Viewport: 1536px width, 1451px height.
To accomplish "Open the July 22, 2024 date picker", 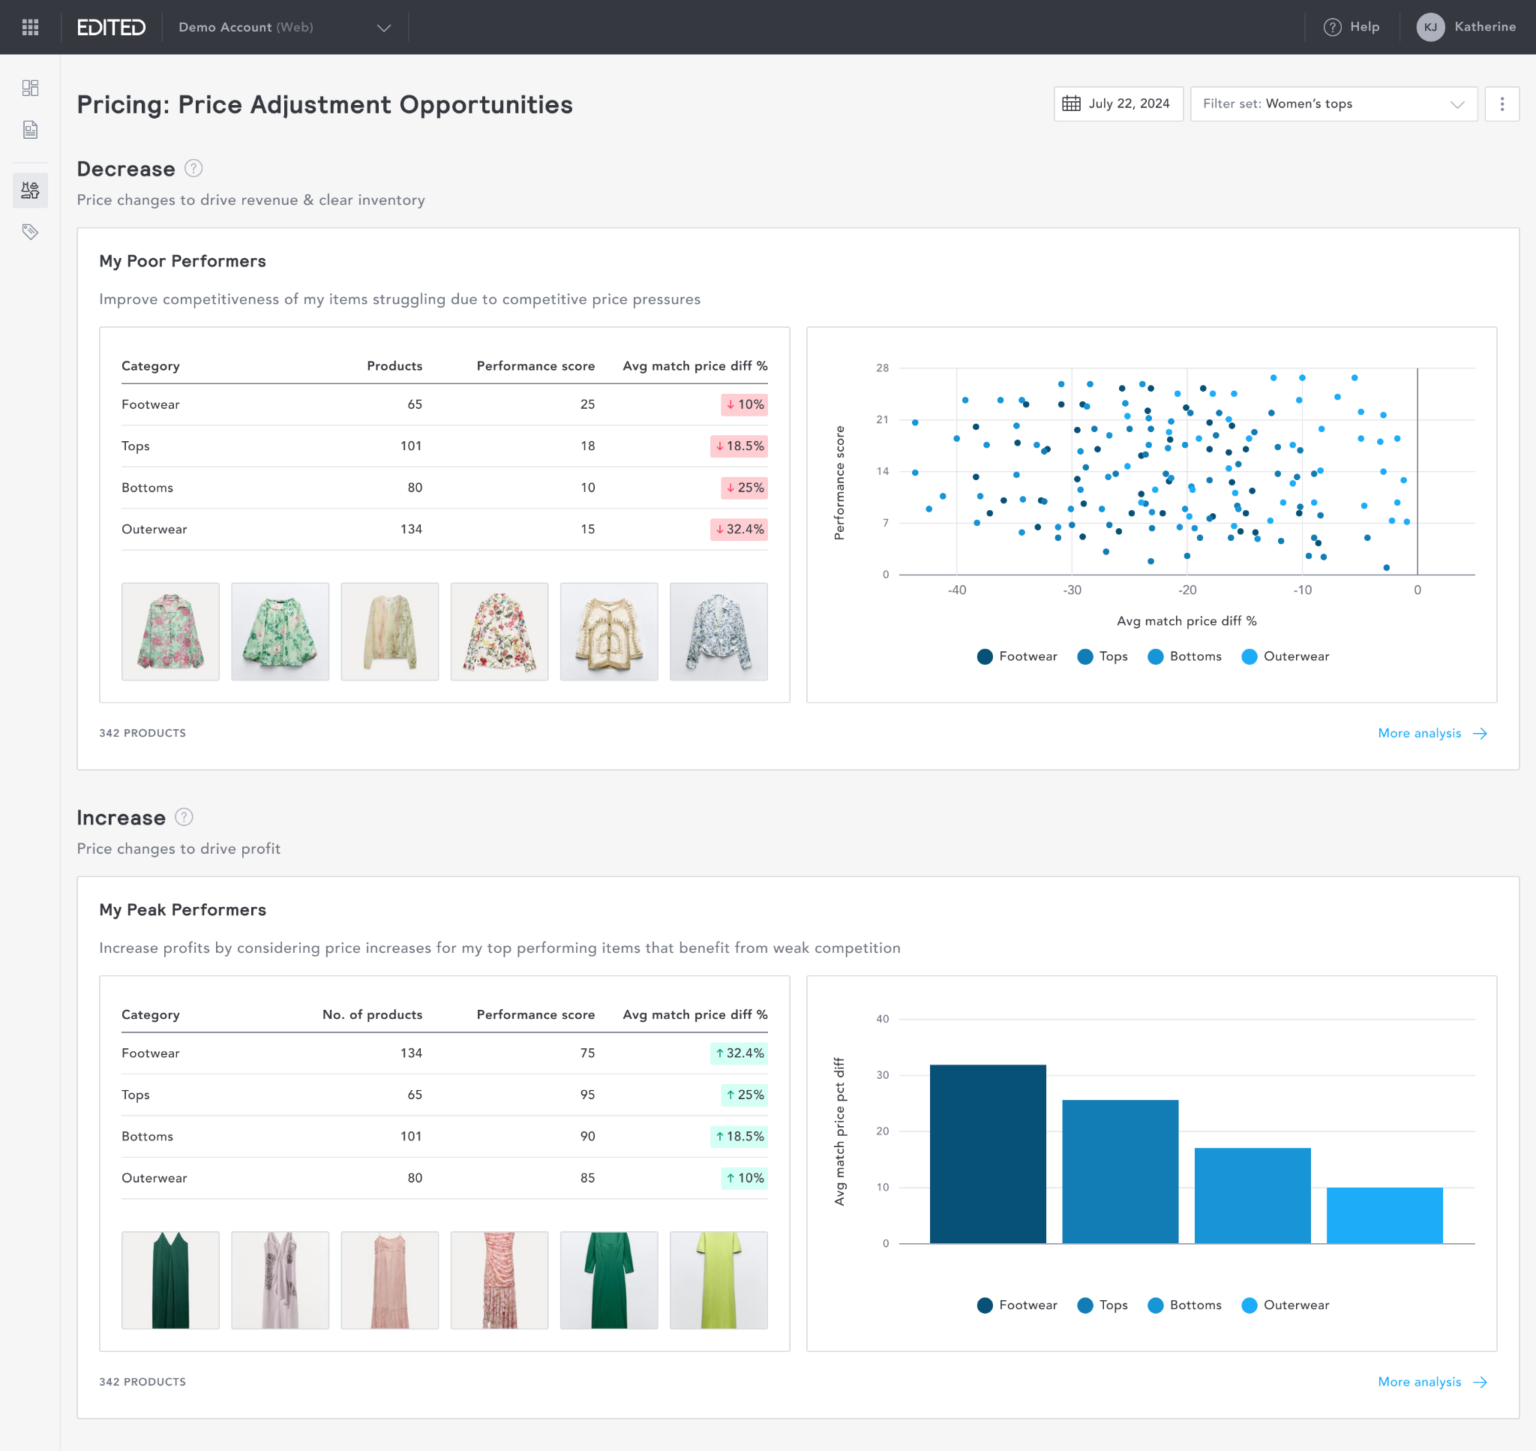I will [x=1118, y=104].
